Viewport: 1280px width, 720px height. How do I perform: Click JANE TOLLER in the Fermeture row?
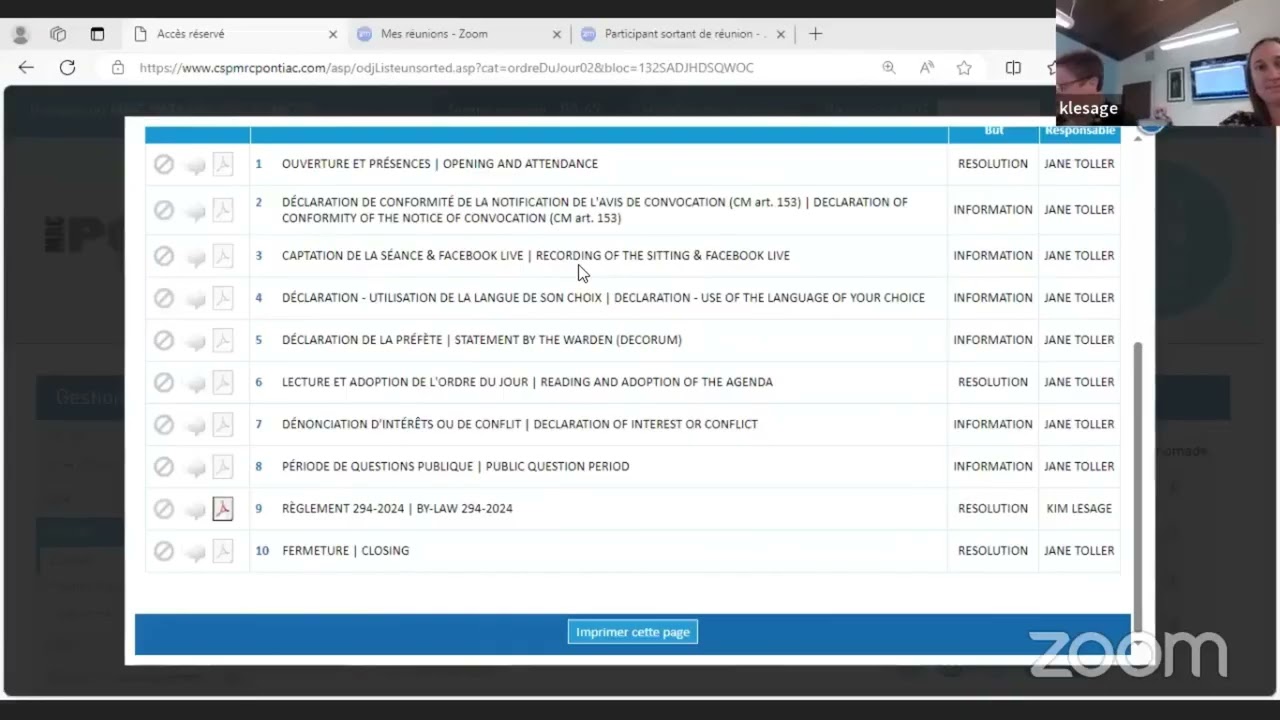click(1079, 551)
